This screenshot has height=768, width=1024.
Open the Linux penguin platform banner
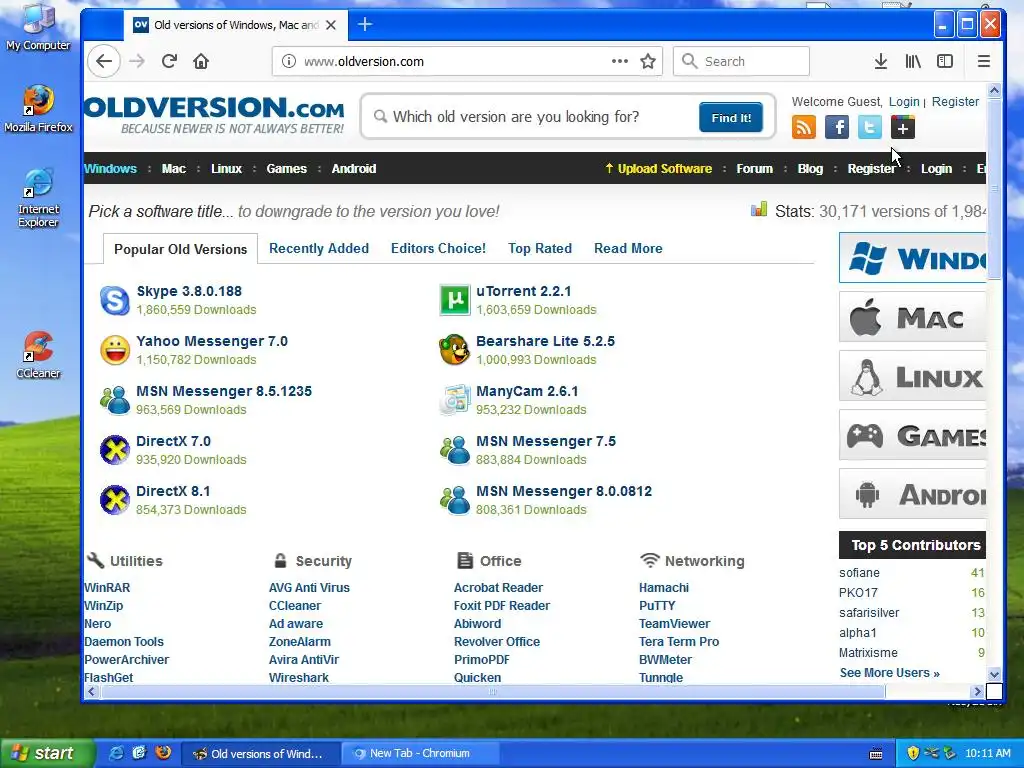coord(912,376)
